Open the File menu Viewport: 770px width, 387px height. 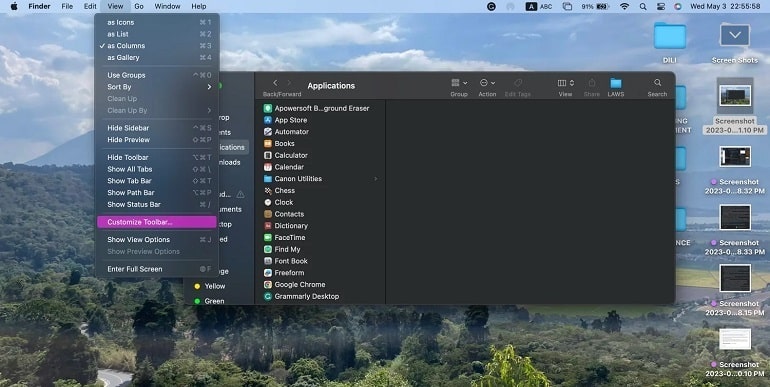click(67, 6)
